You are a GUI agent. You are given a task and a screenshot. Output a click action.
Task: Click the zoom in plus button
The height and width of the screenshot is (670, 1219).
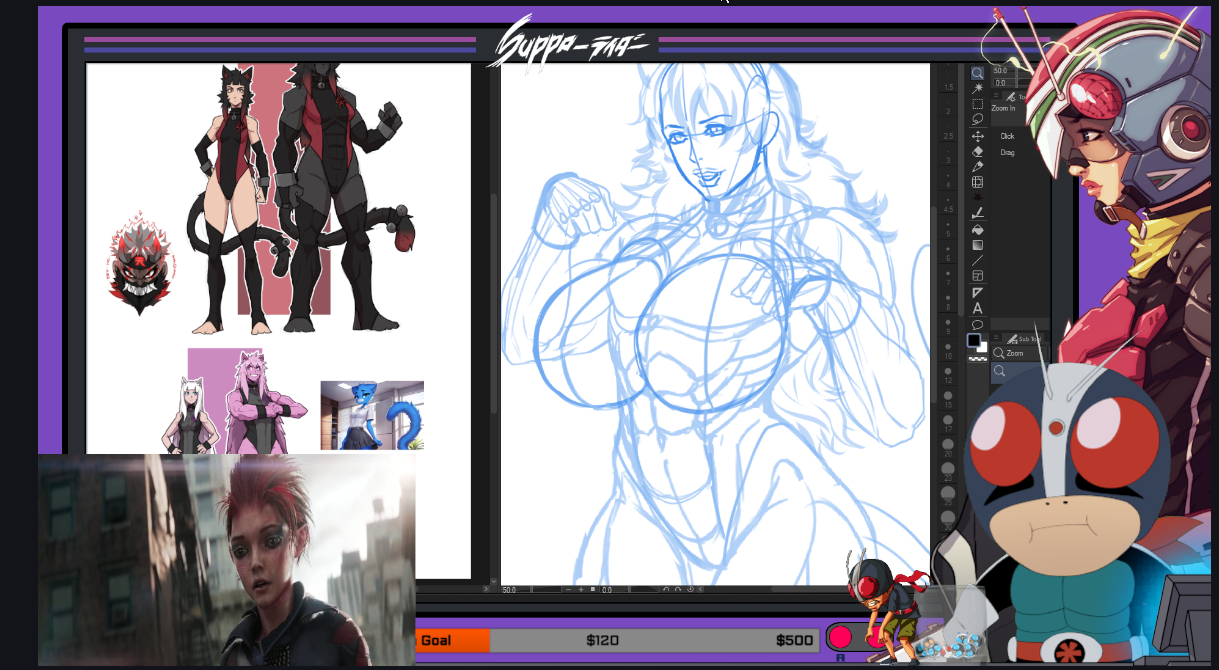(x=580, y=590)
